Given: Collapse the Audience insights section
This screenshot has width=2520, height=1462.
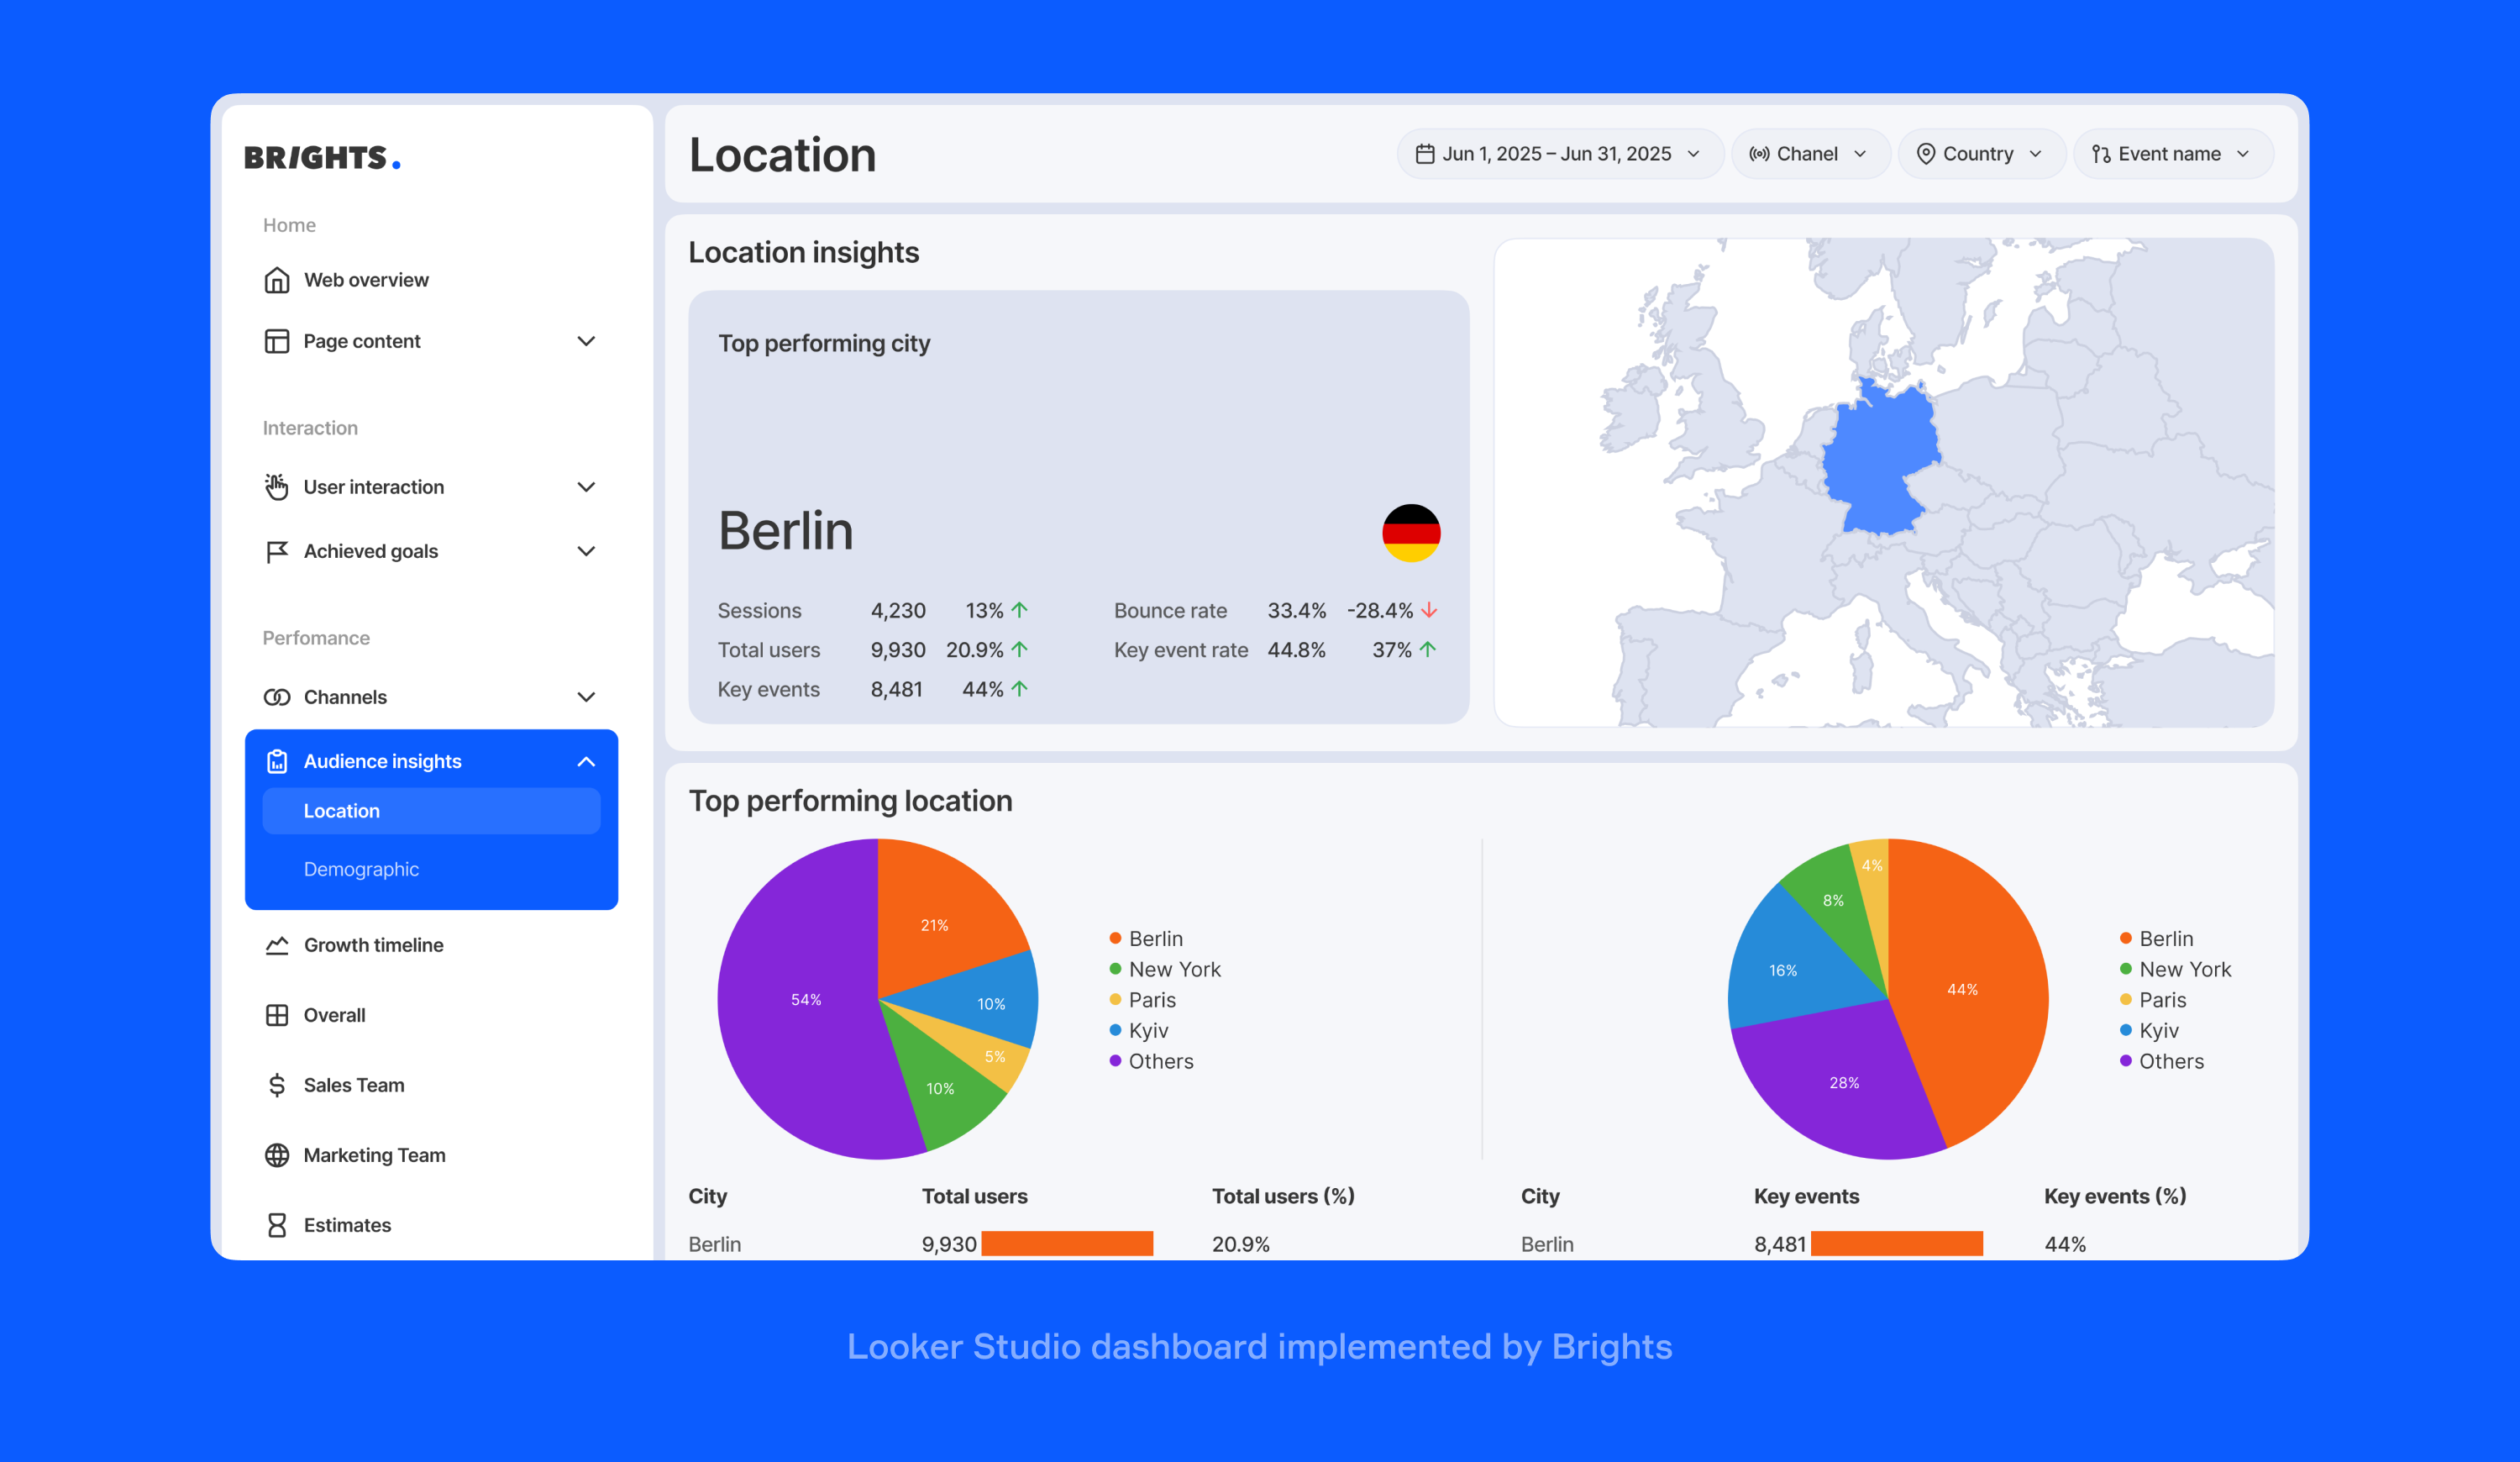Looking at the screenshot, I should 588,761.
